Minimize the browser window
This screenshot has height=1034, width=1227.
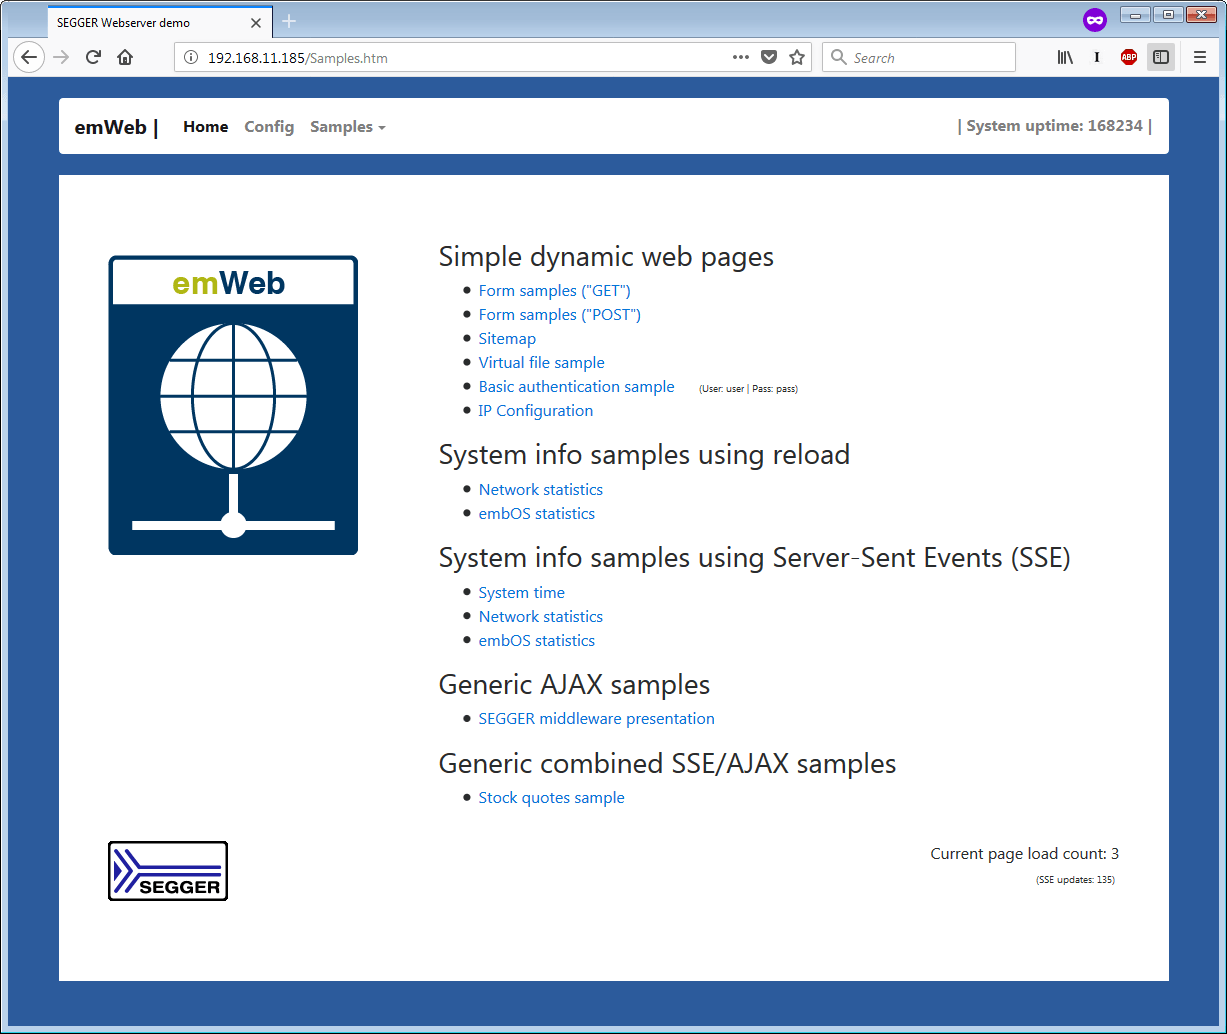coord(1134,14)
